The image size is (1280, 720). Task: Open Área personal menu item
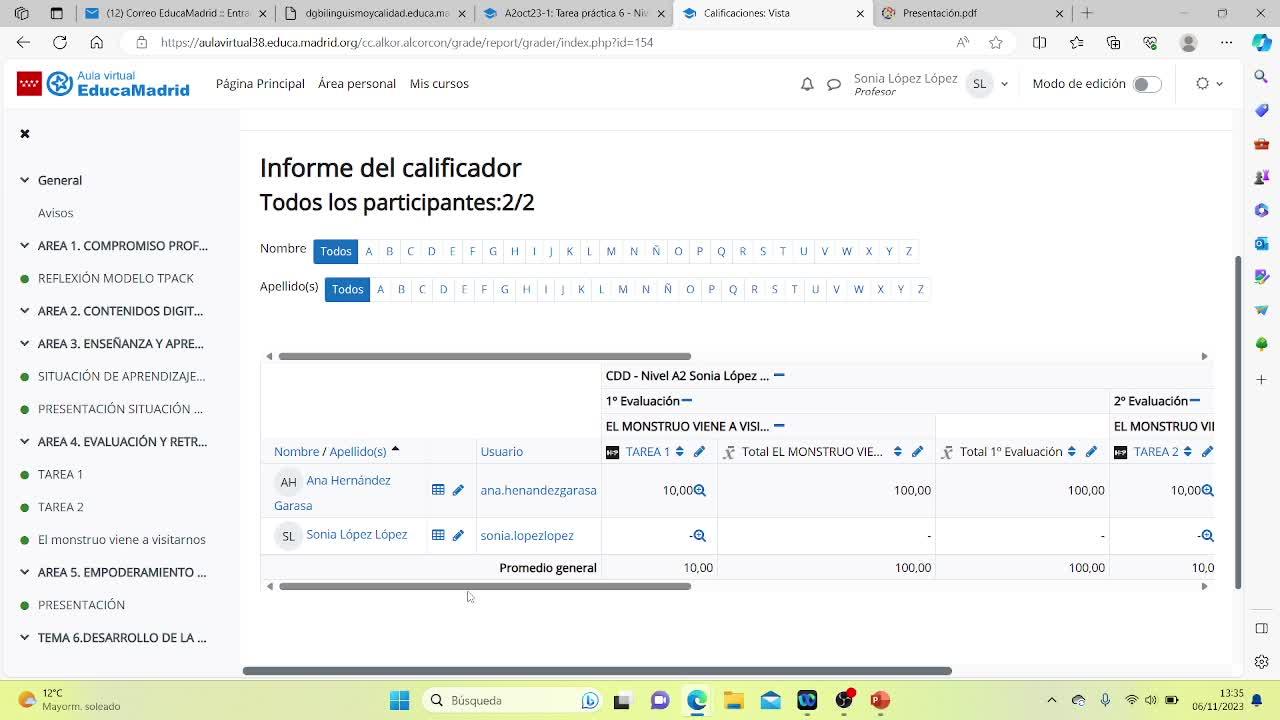(x=357, y=84)
